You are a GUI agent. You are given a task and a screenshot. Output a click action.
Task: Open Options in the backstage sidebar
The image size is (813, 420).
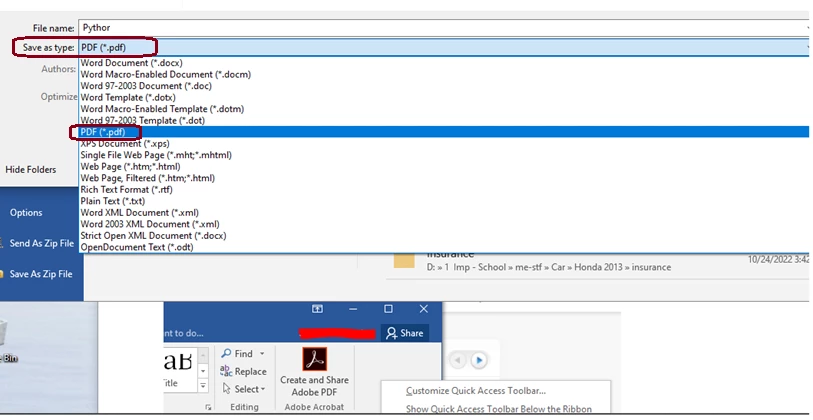click(26, 213)
